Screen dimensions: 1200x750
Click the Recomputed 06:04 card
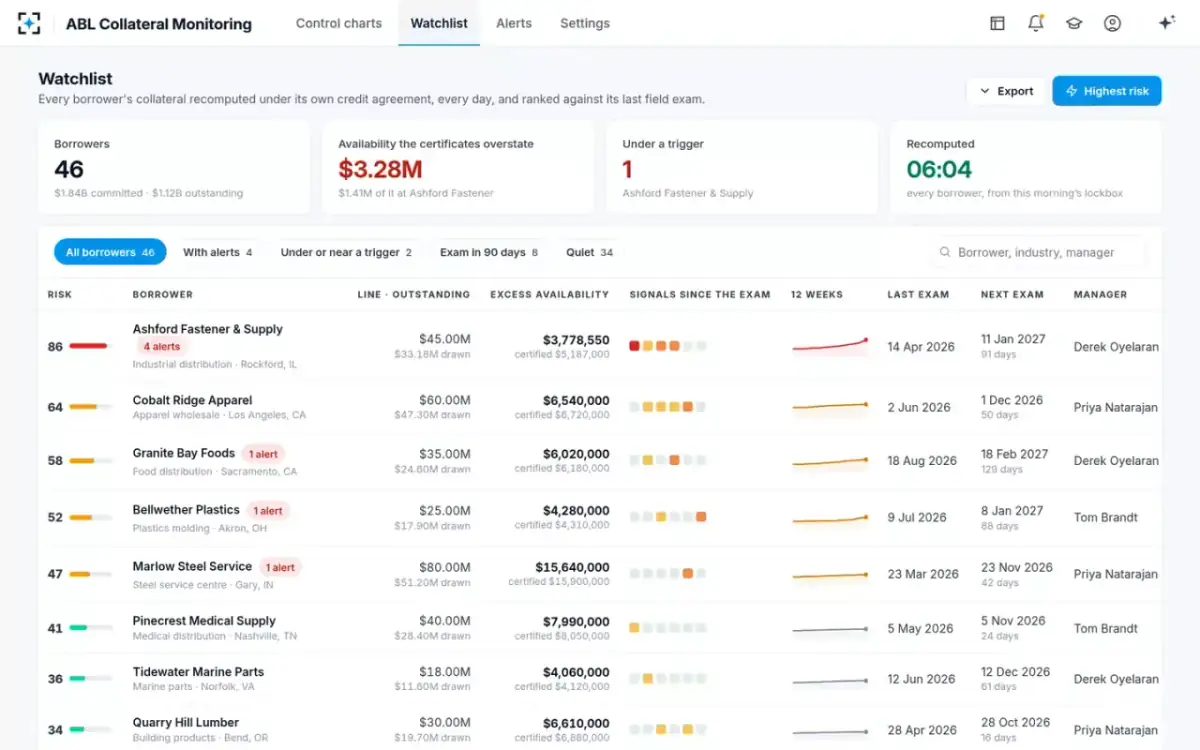(1026, 168)
